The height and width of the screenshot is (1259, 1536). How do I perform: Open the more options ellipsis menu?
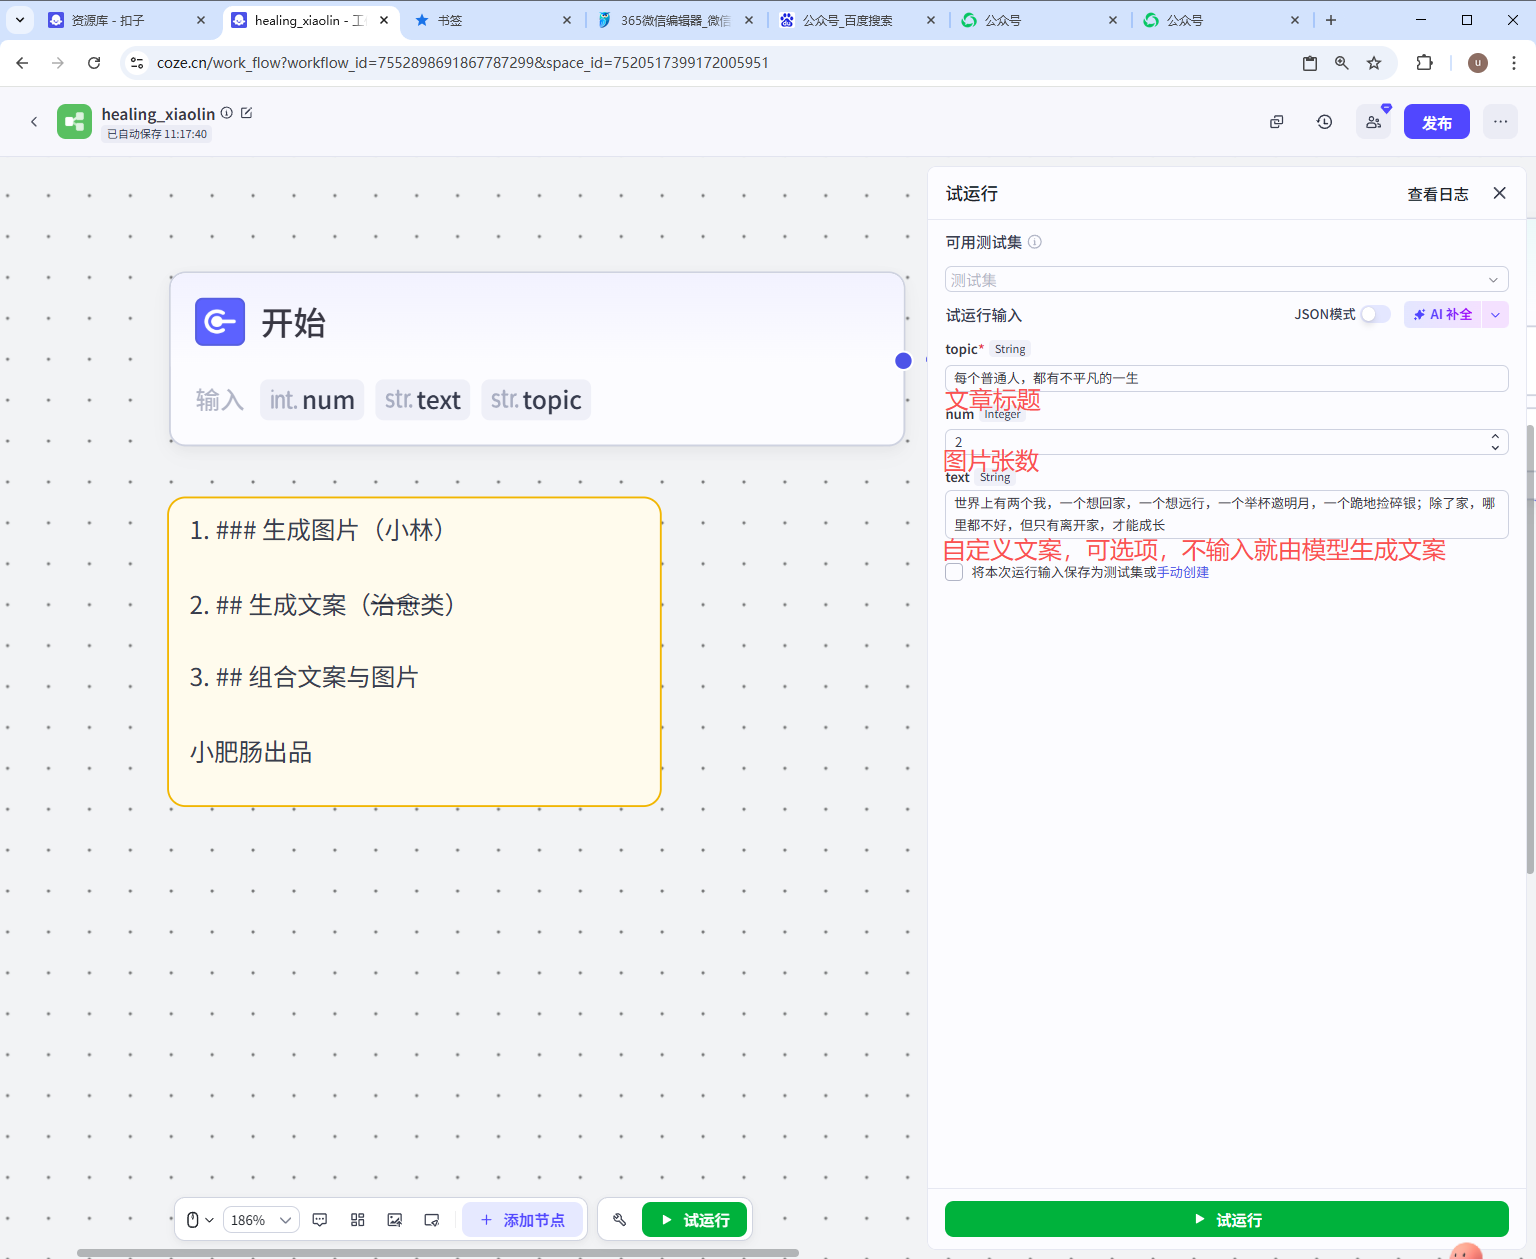[1501, 122]
